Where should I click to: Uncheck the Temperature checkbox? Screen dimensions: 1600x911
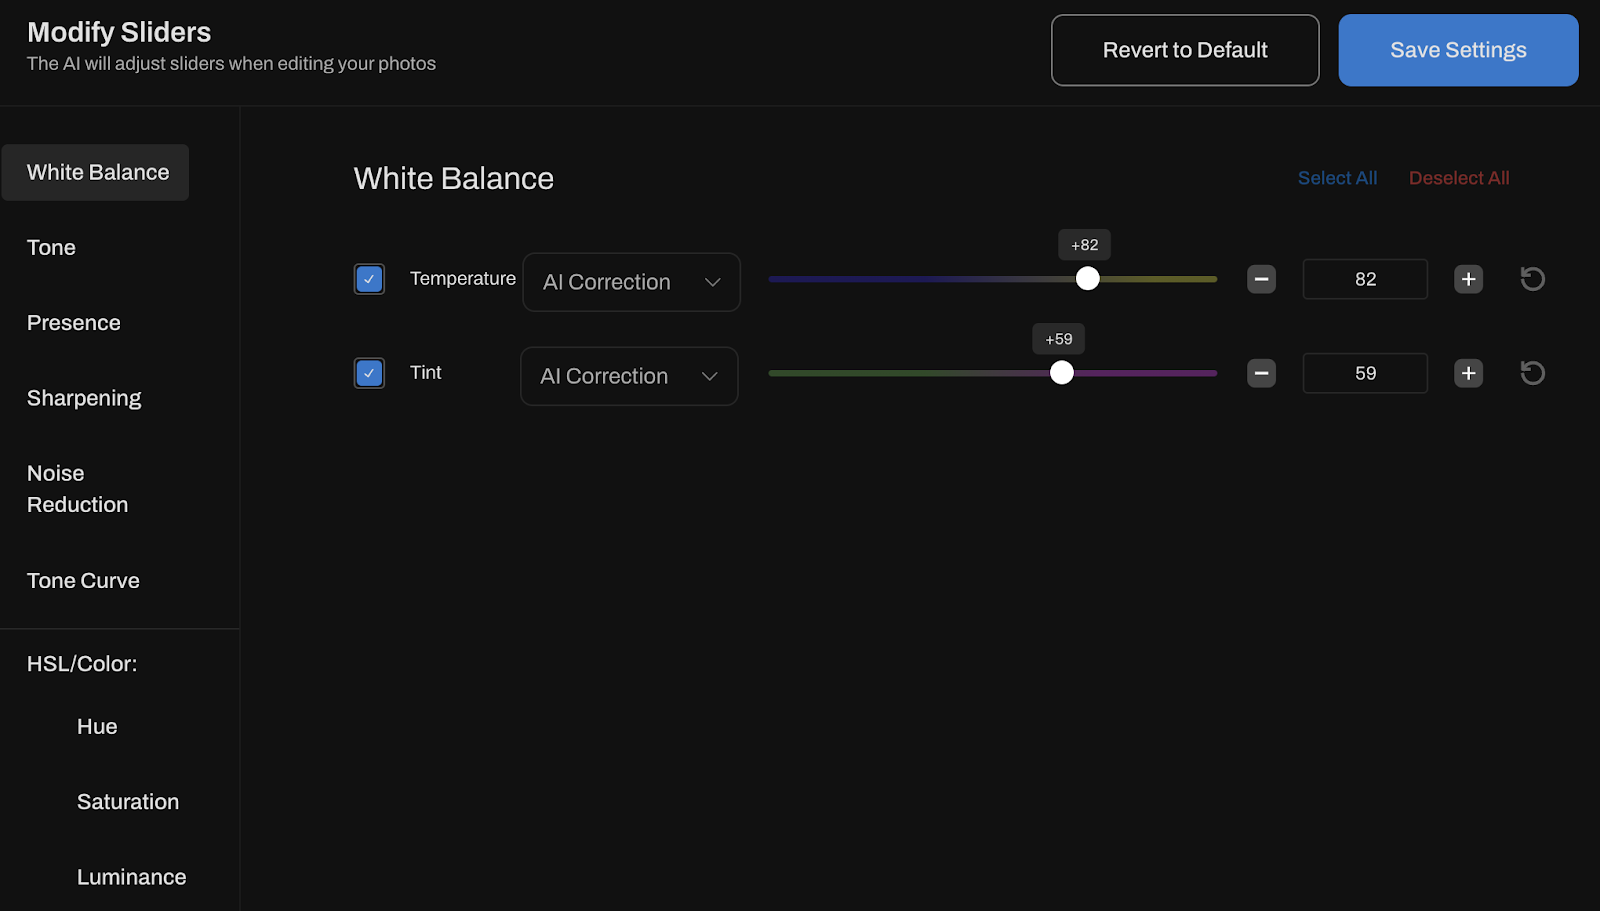369,279
